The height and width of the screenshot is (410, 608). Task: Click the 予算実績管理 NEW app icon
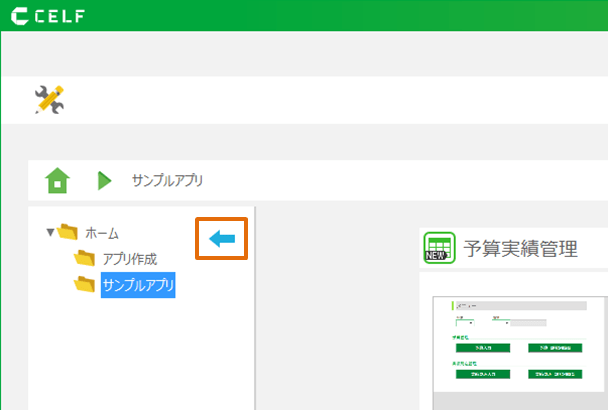pyautogui.click(x=440, y=249)
